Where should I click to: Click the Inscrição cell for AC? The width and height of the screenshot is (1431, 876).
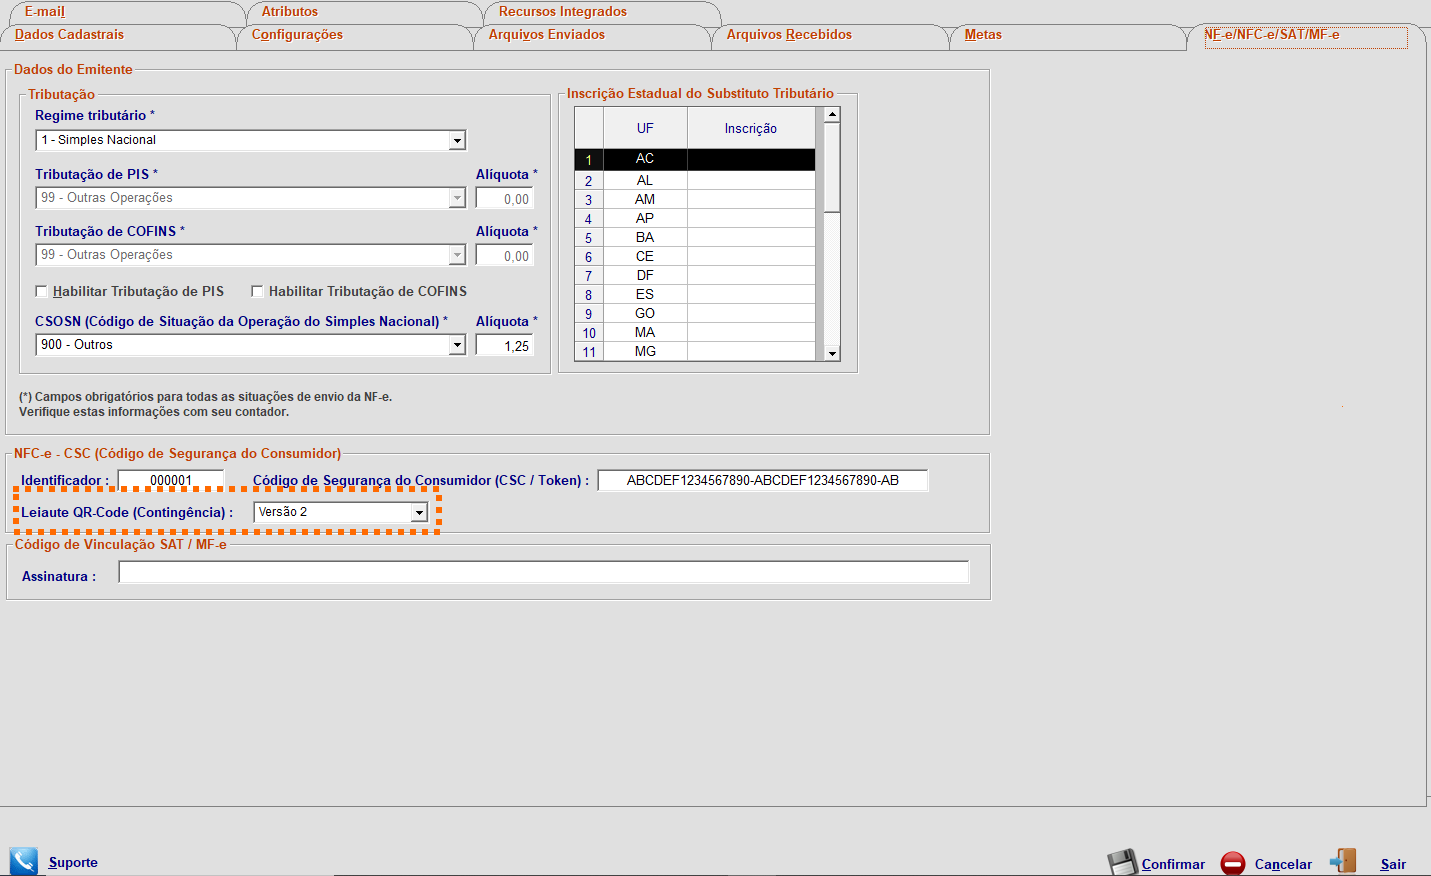point(751,159)
